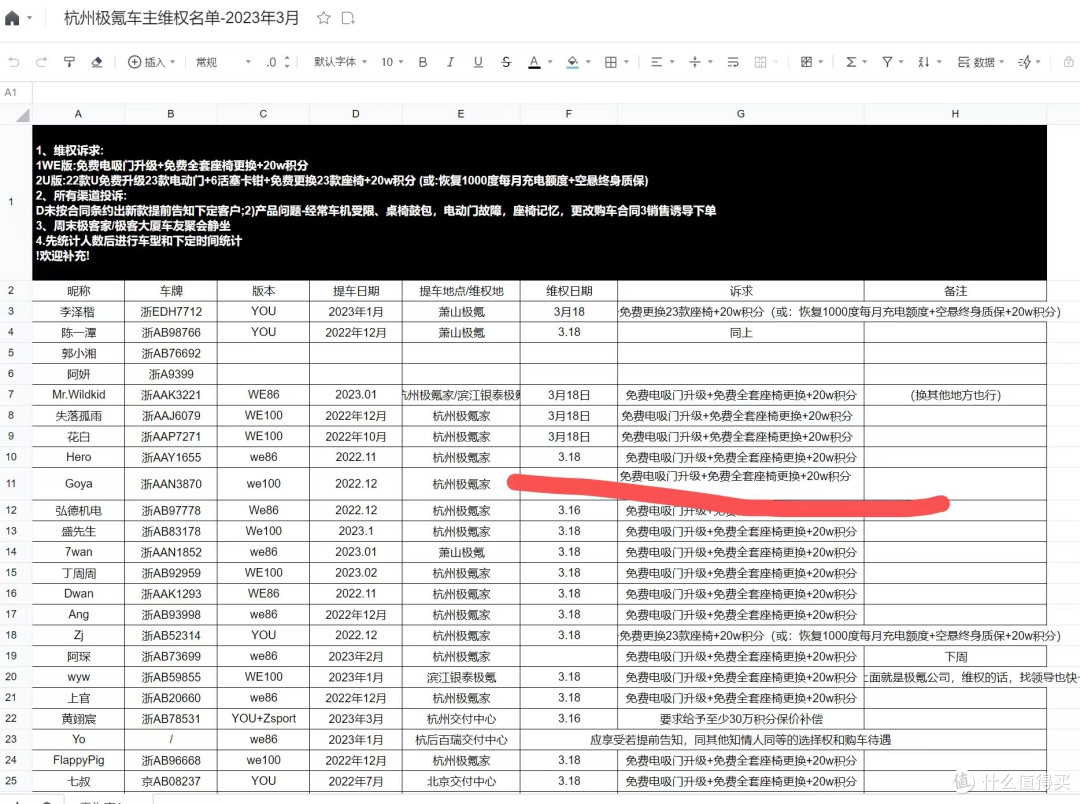Star this document as favorite
The height and width of the screenshot is (804, 1080).
(324, 19)
